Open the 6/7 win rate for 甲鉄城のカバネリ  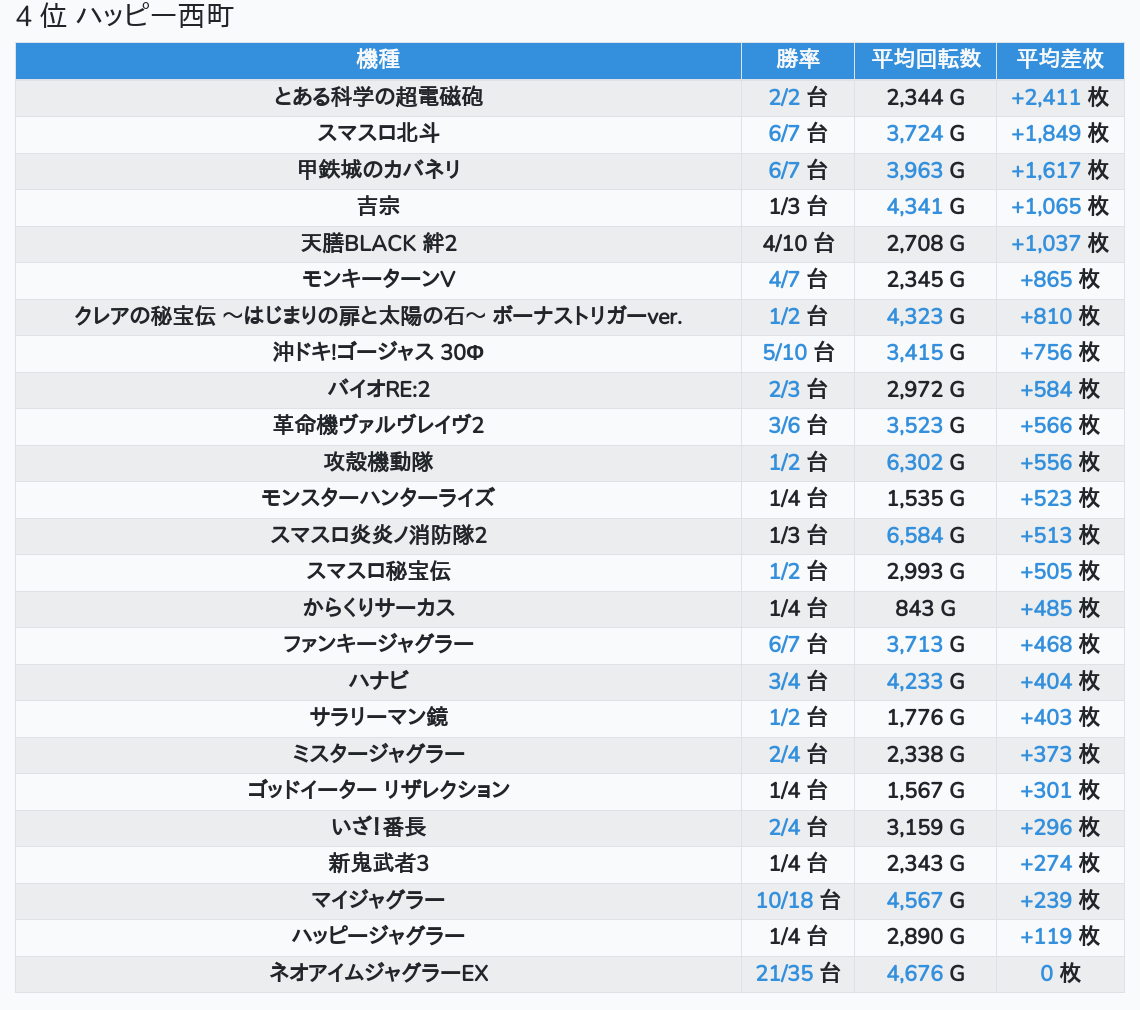pyautogui.click(x=784, y=170)
